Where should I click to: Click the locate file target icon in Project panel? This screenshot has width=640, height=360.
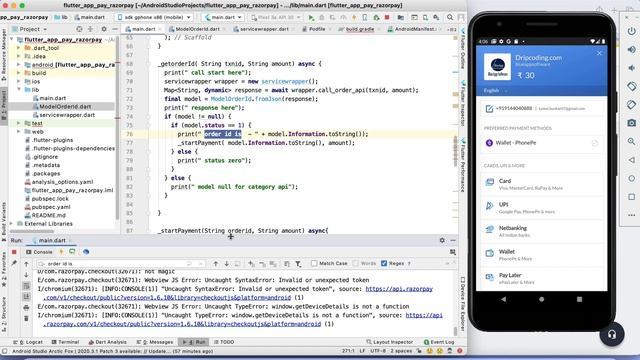(79, 29)
